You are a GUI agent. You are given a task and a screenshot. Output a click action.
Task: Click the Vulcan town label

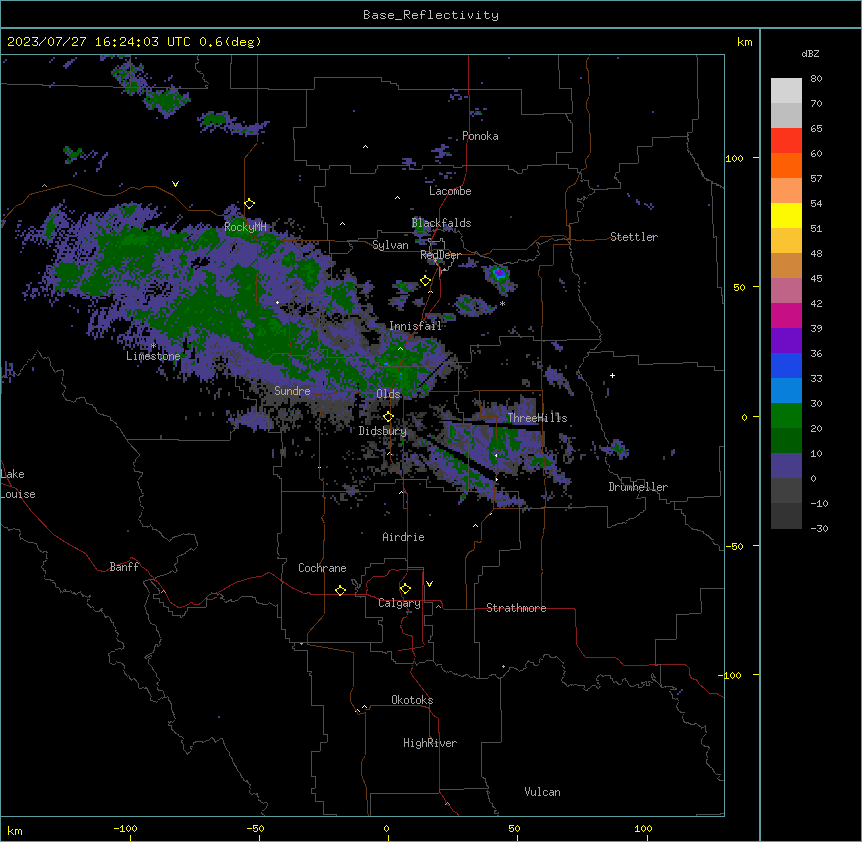(543, 792)
